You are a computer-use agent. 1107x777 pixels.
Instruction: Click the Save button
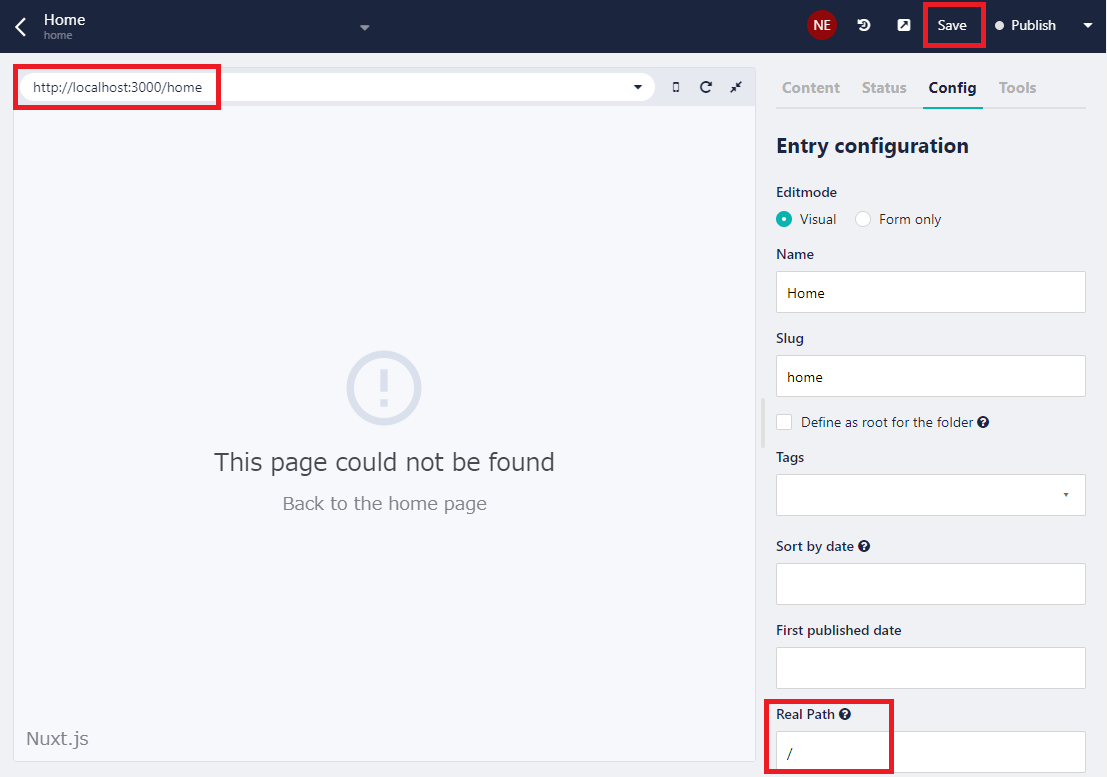coord(952,25)
